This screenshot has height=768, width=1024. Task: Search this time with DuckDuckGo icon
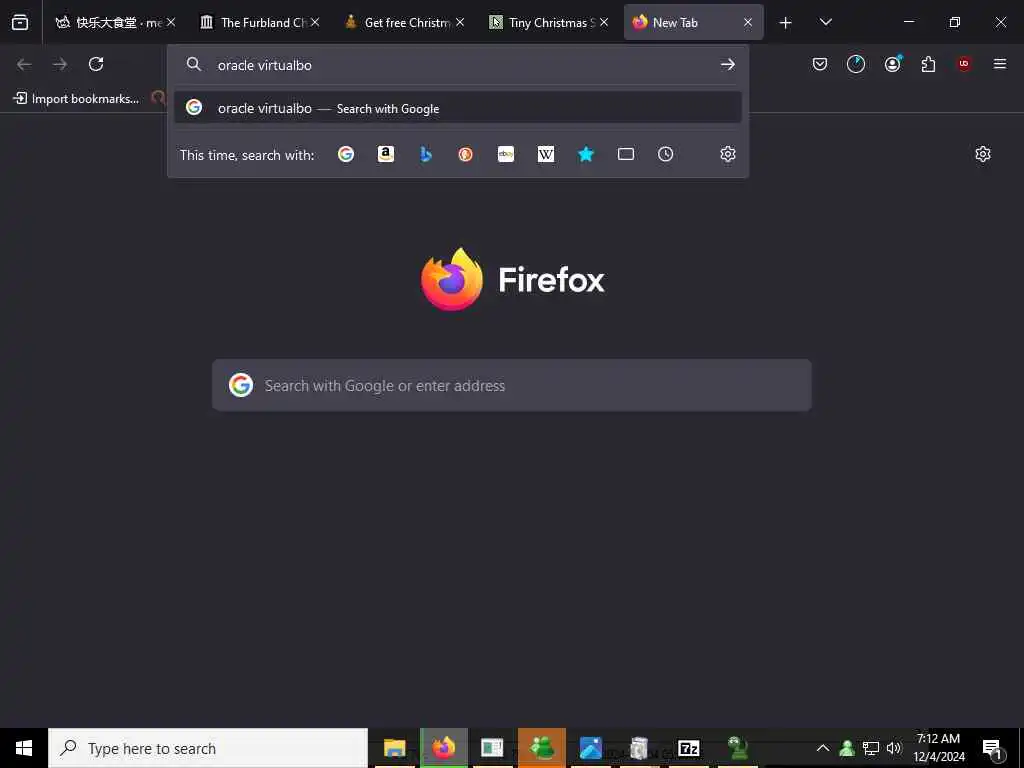pyautogui.click(x=466, y=154)
